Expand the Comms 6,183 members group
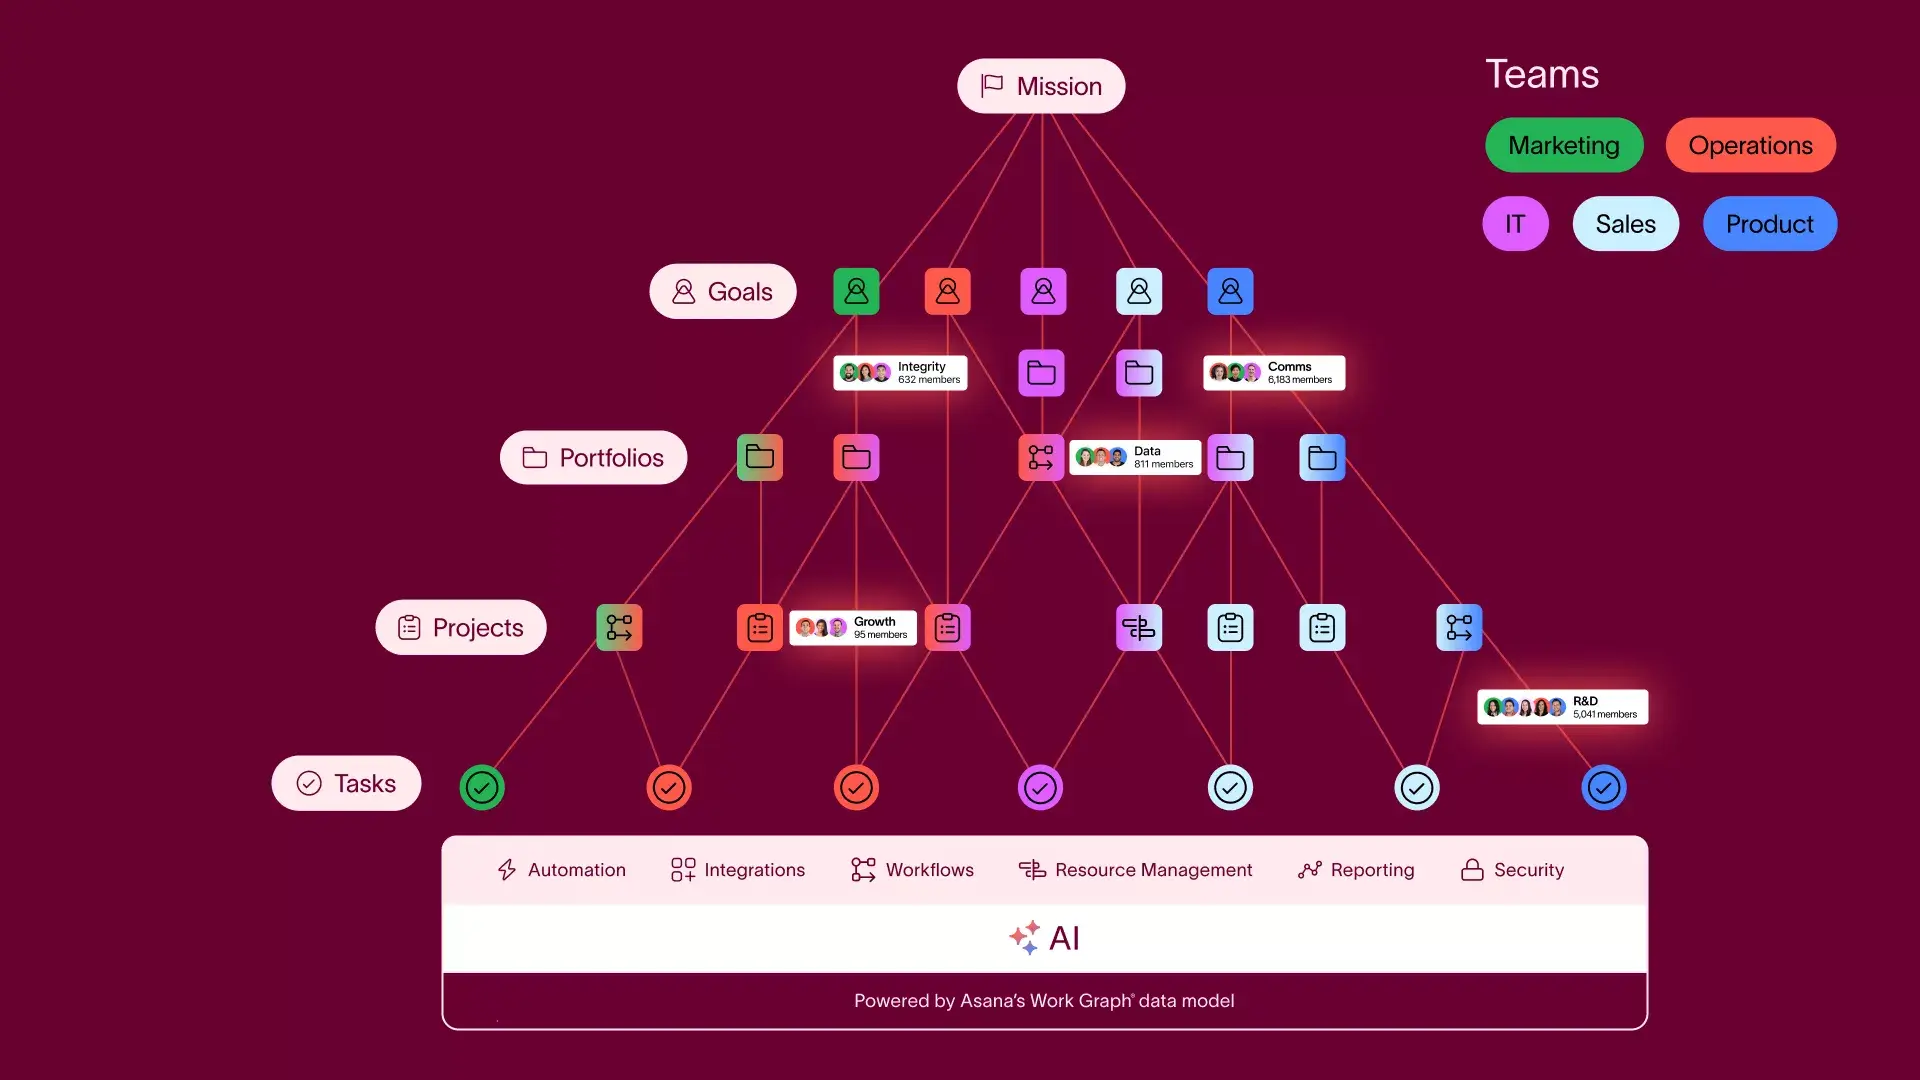This screenshot has width=1920, height=1080. (1274, 372)
